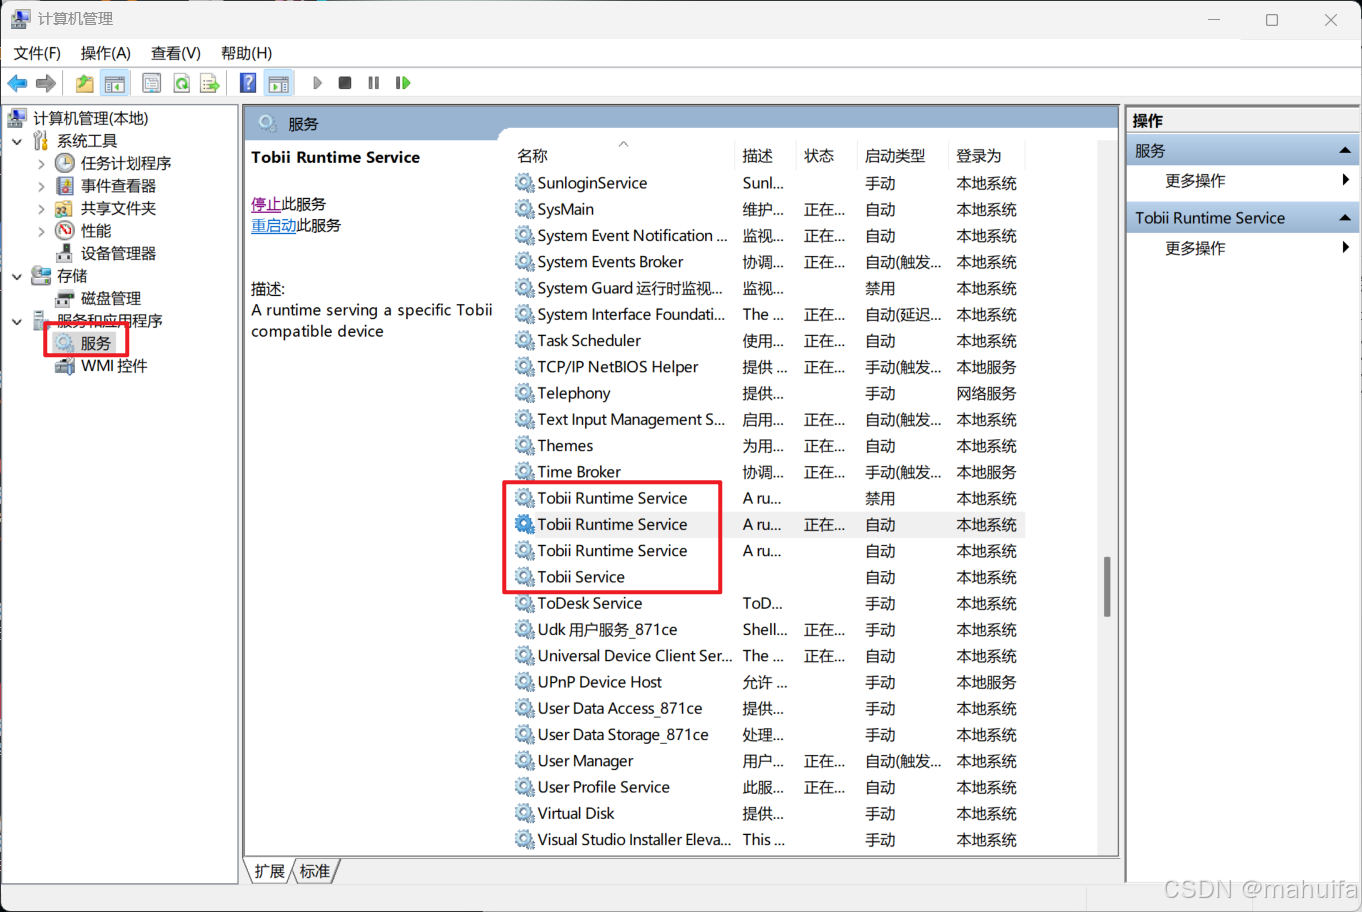Switch to the 扩展 tab
Image resolution: width=1362 pixels, height=912 pixels.
tap(269, 871)
